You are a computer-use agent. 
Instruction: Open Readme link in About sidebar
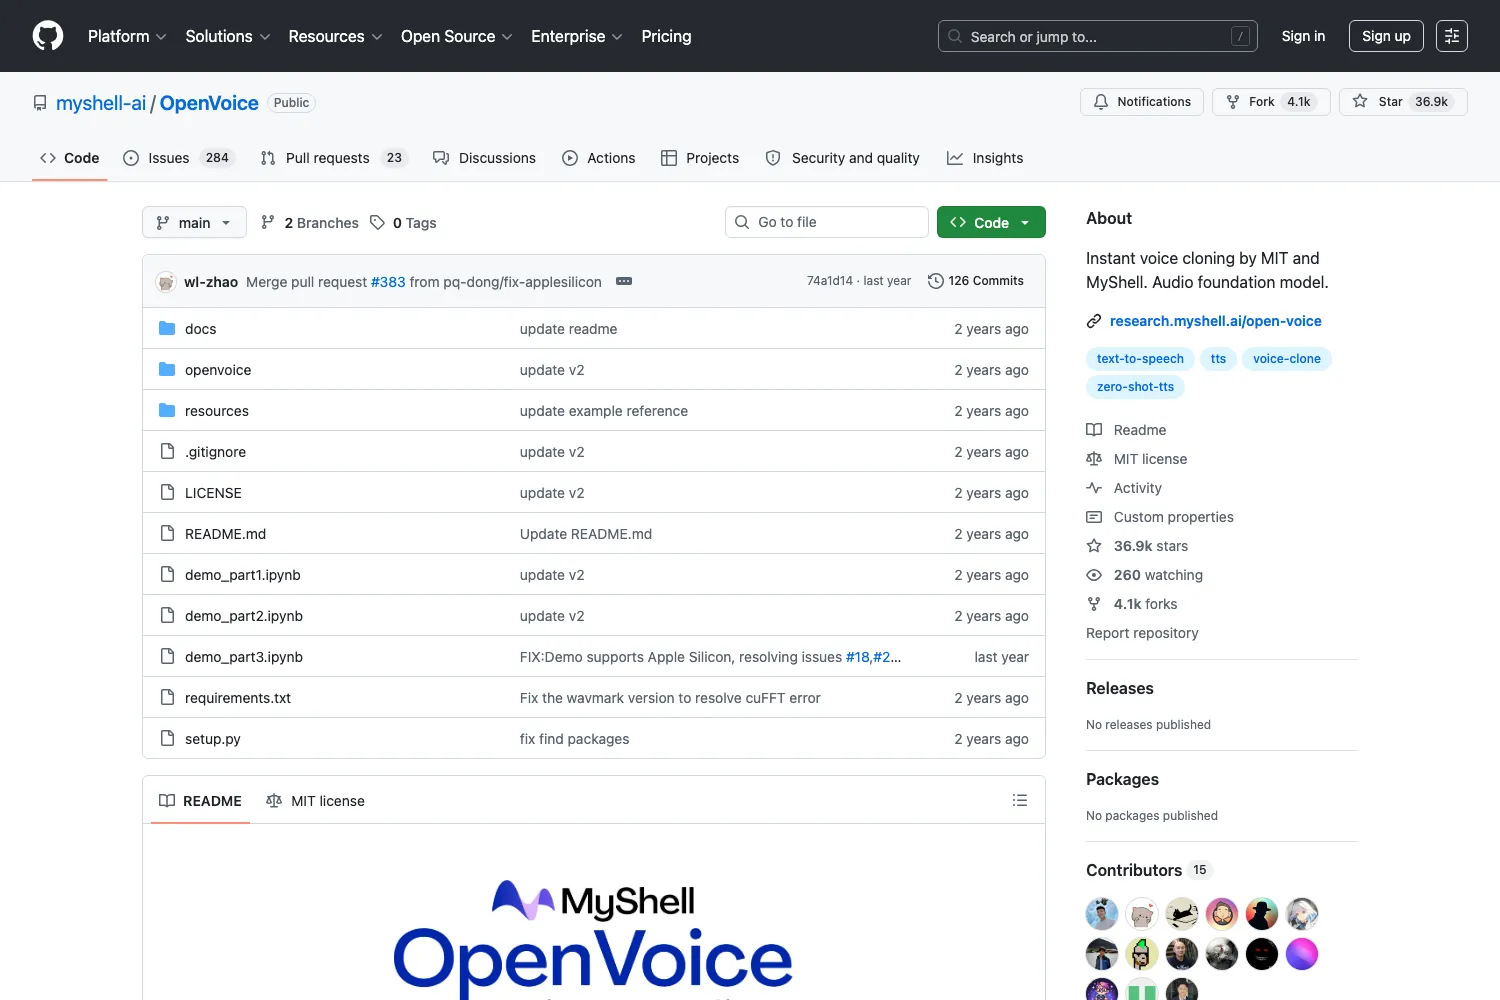tap(1127, 430)
